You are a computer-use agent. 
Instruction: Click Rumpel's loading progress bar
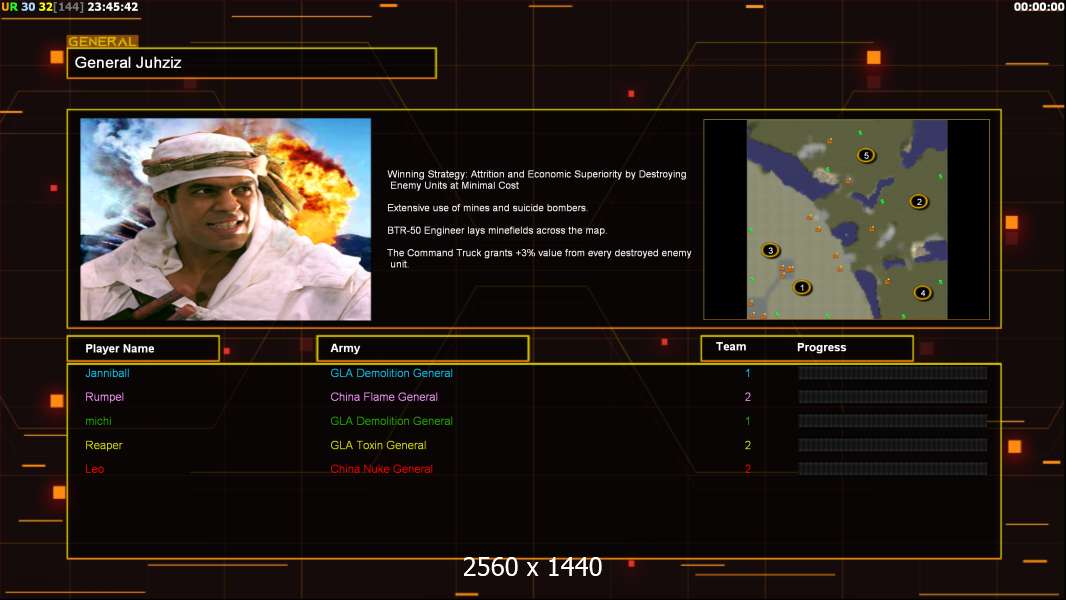point(893,397)
